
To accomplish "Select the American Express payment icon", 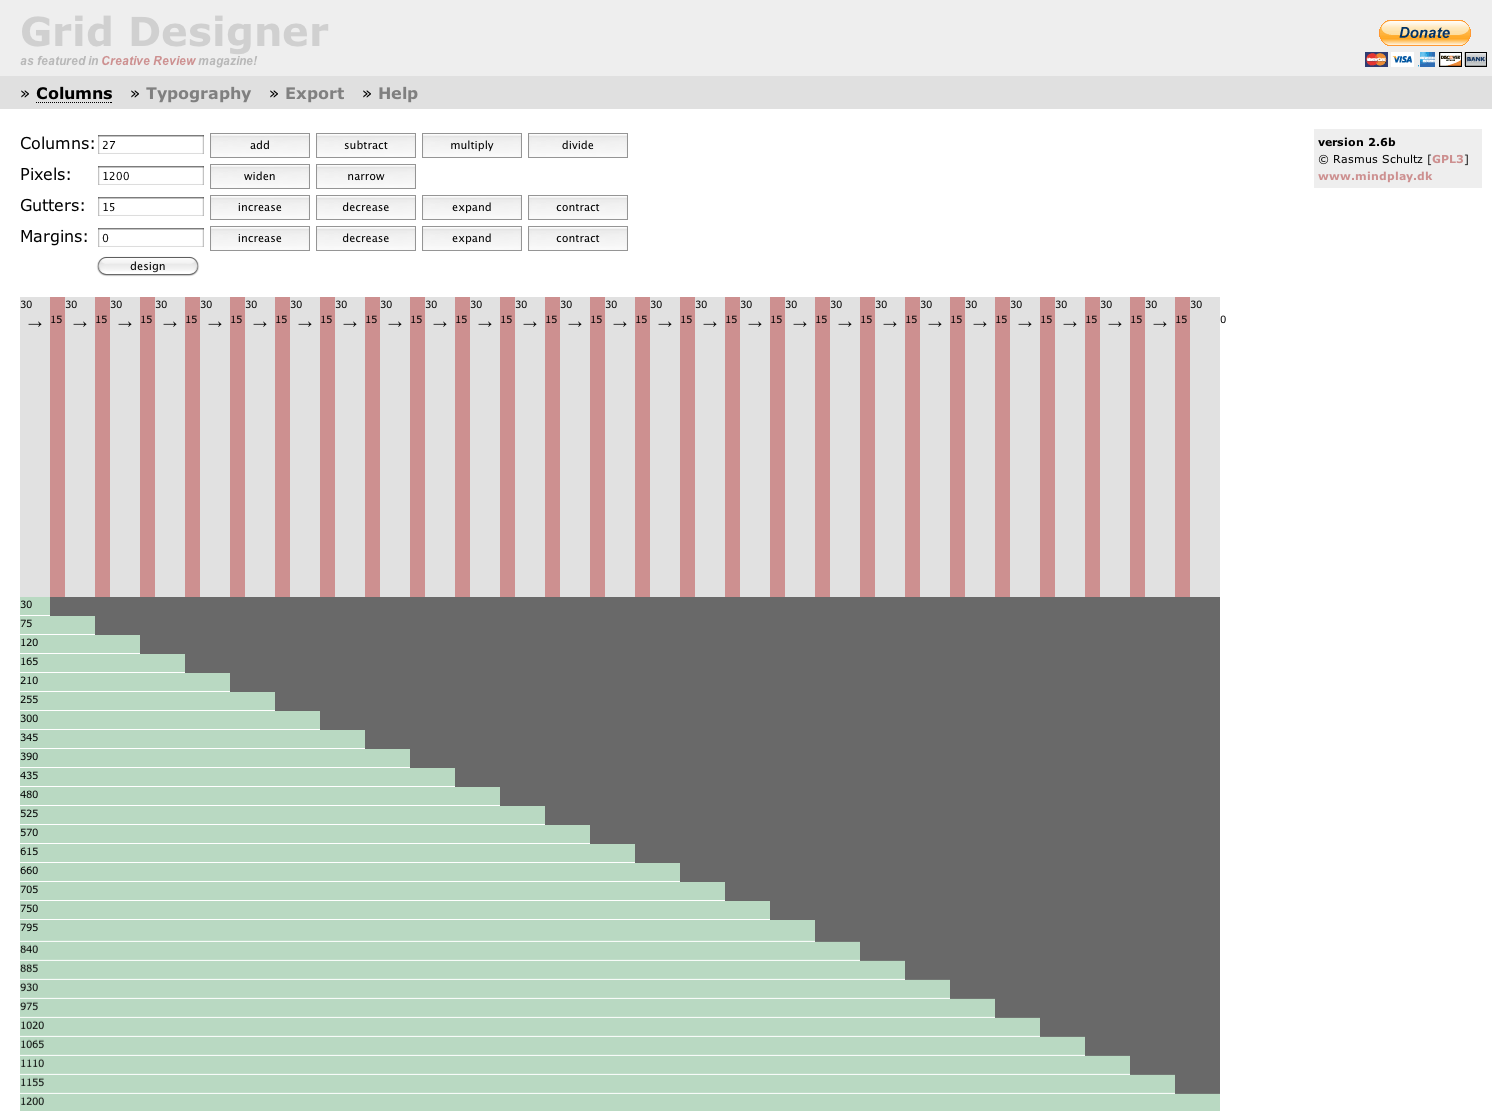I will [x=1427, y=59].
